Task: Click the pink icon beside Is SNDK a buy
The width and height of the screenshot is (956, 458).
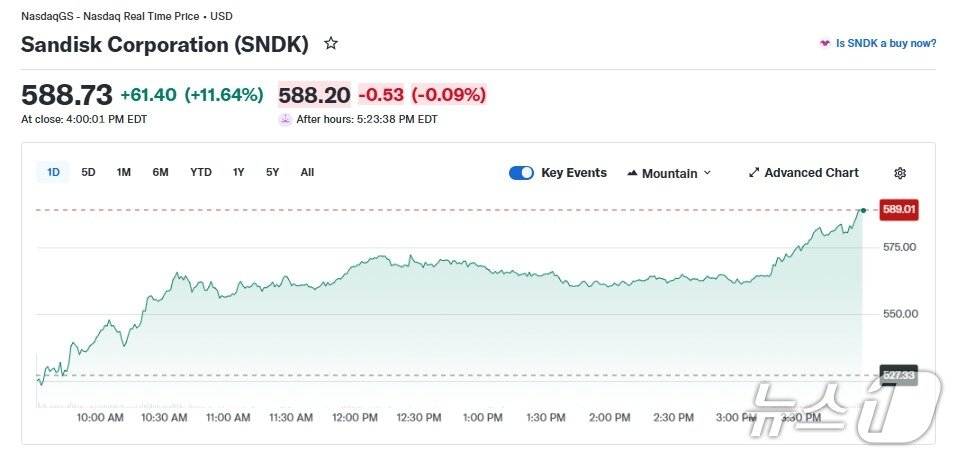Action: [x=824, y=44]
